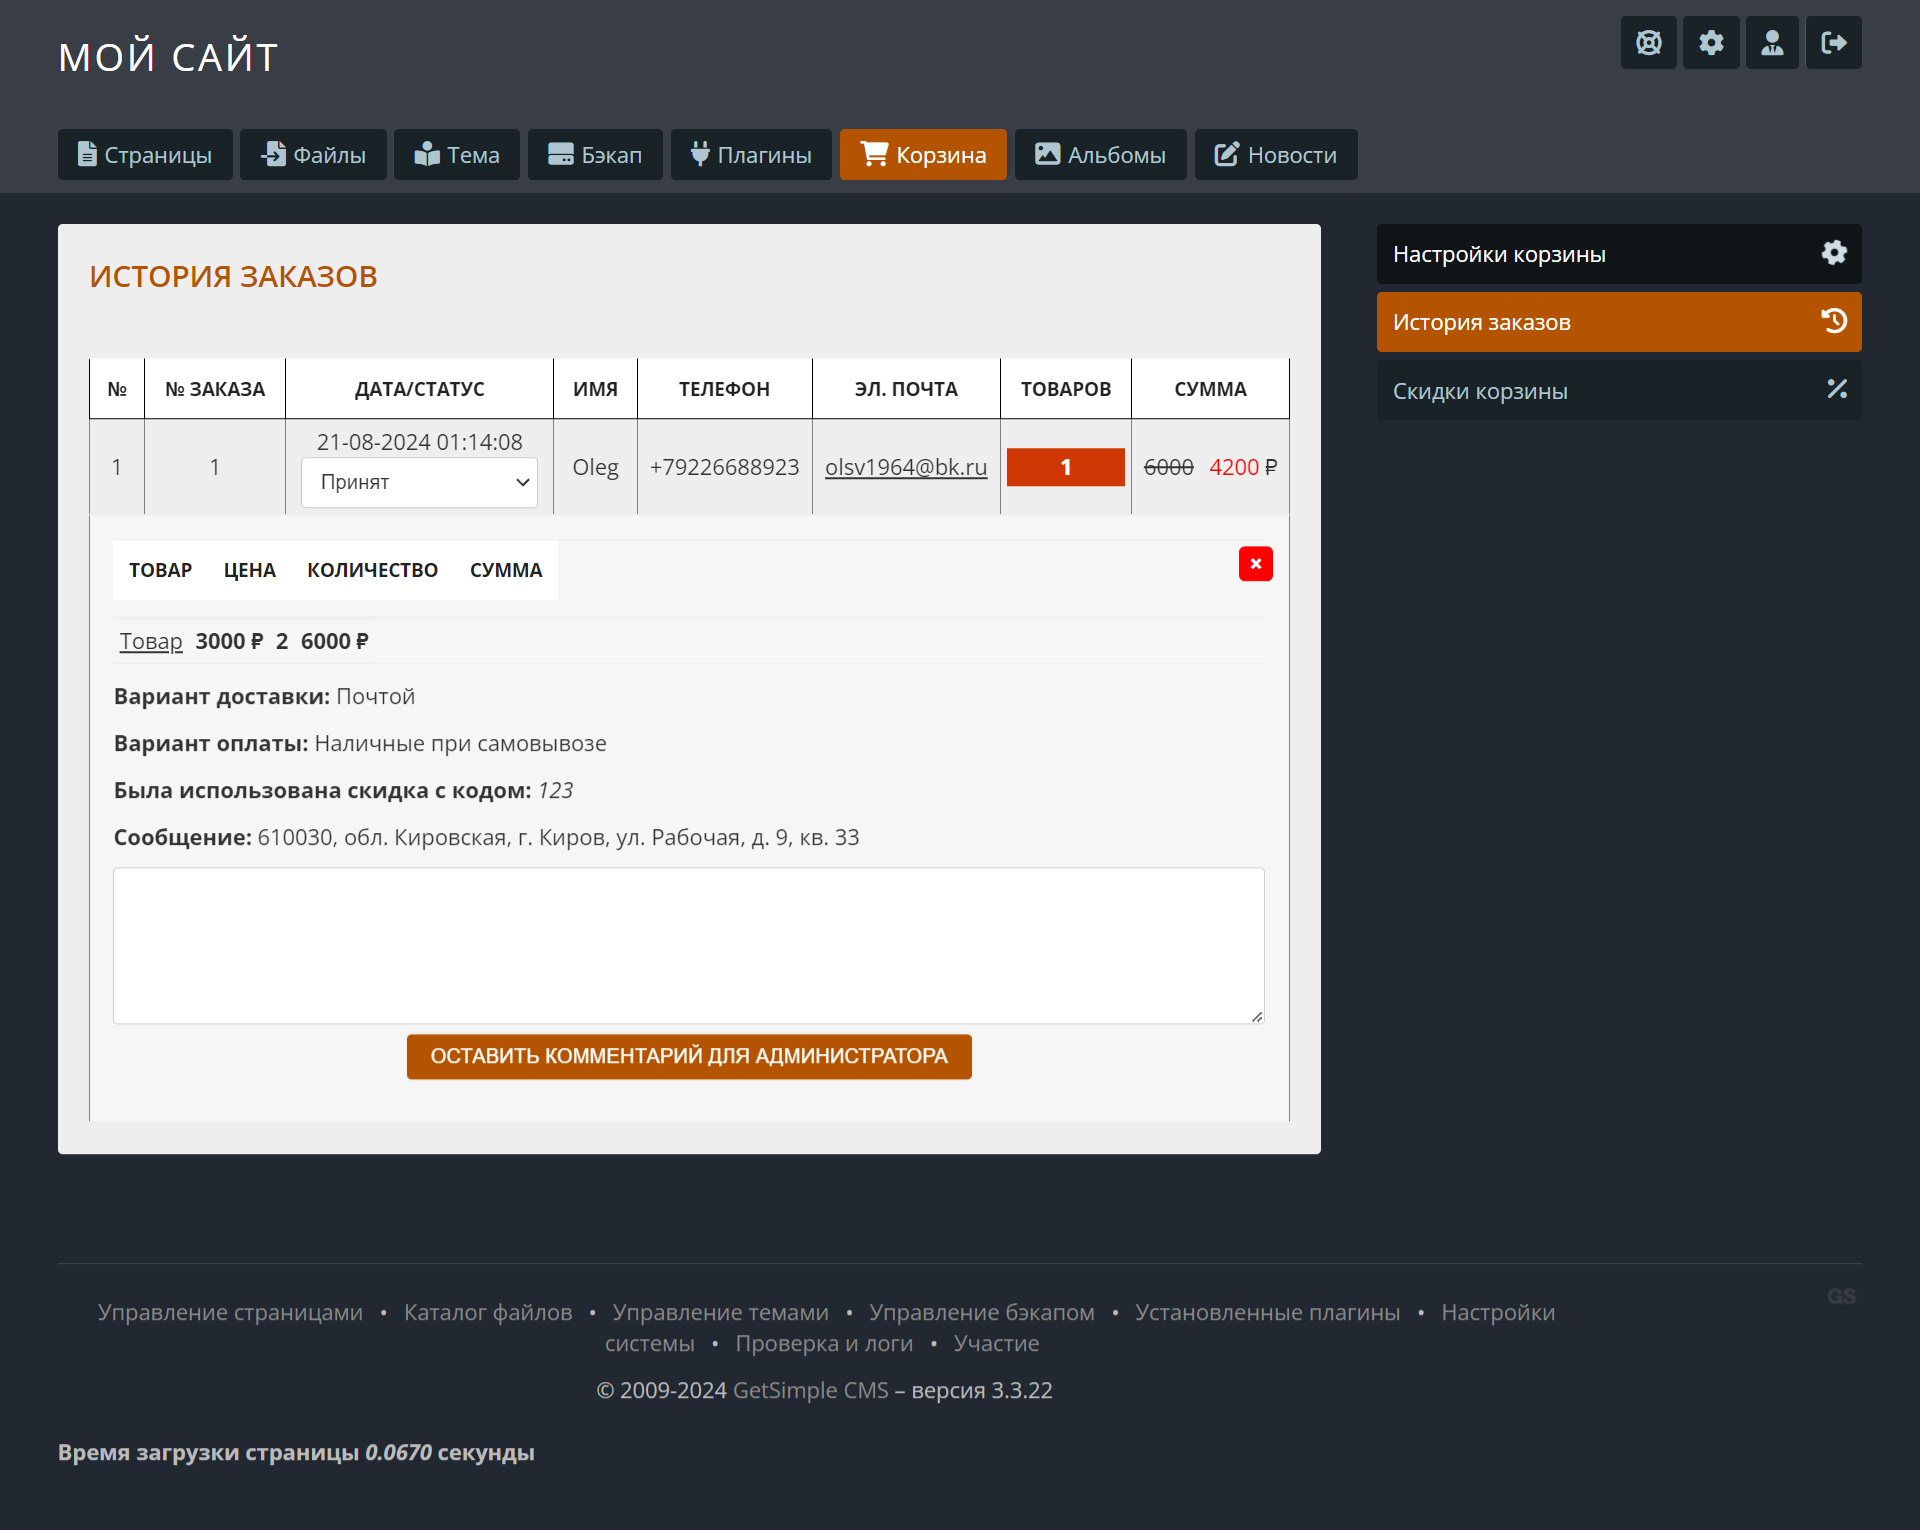
Task: Click the discounted total 4200 ₽
Action: [x=1243, y=467]
